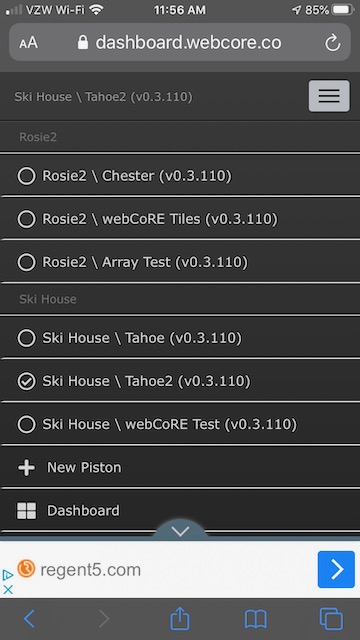Select Ski House \ Tahoe radio button
Screen dimensions: 360x640
pos(27,338)
